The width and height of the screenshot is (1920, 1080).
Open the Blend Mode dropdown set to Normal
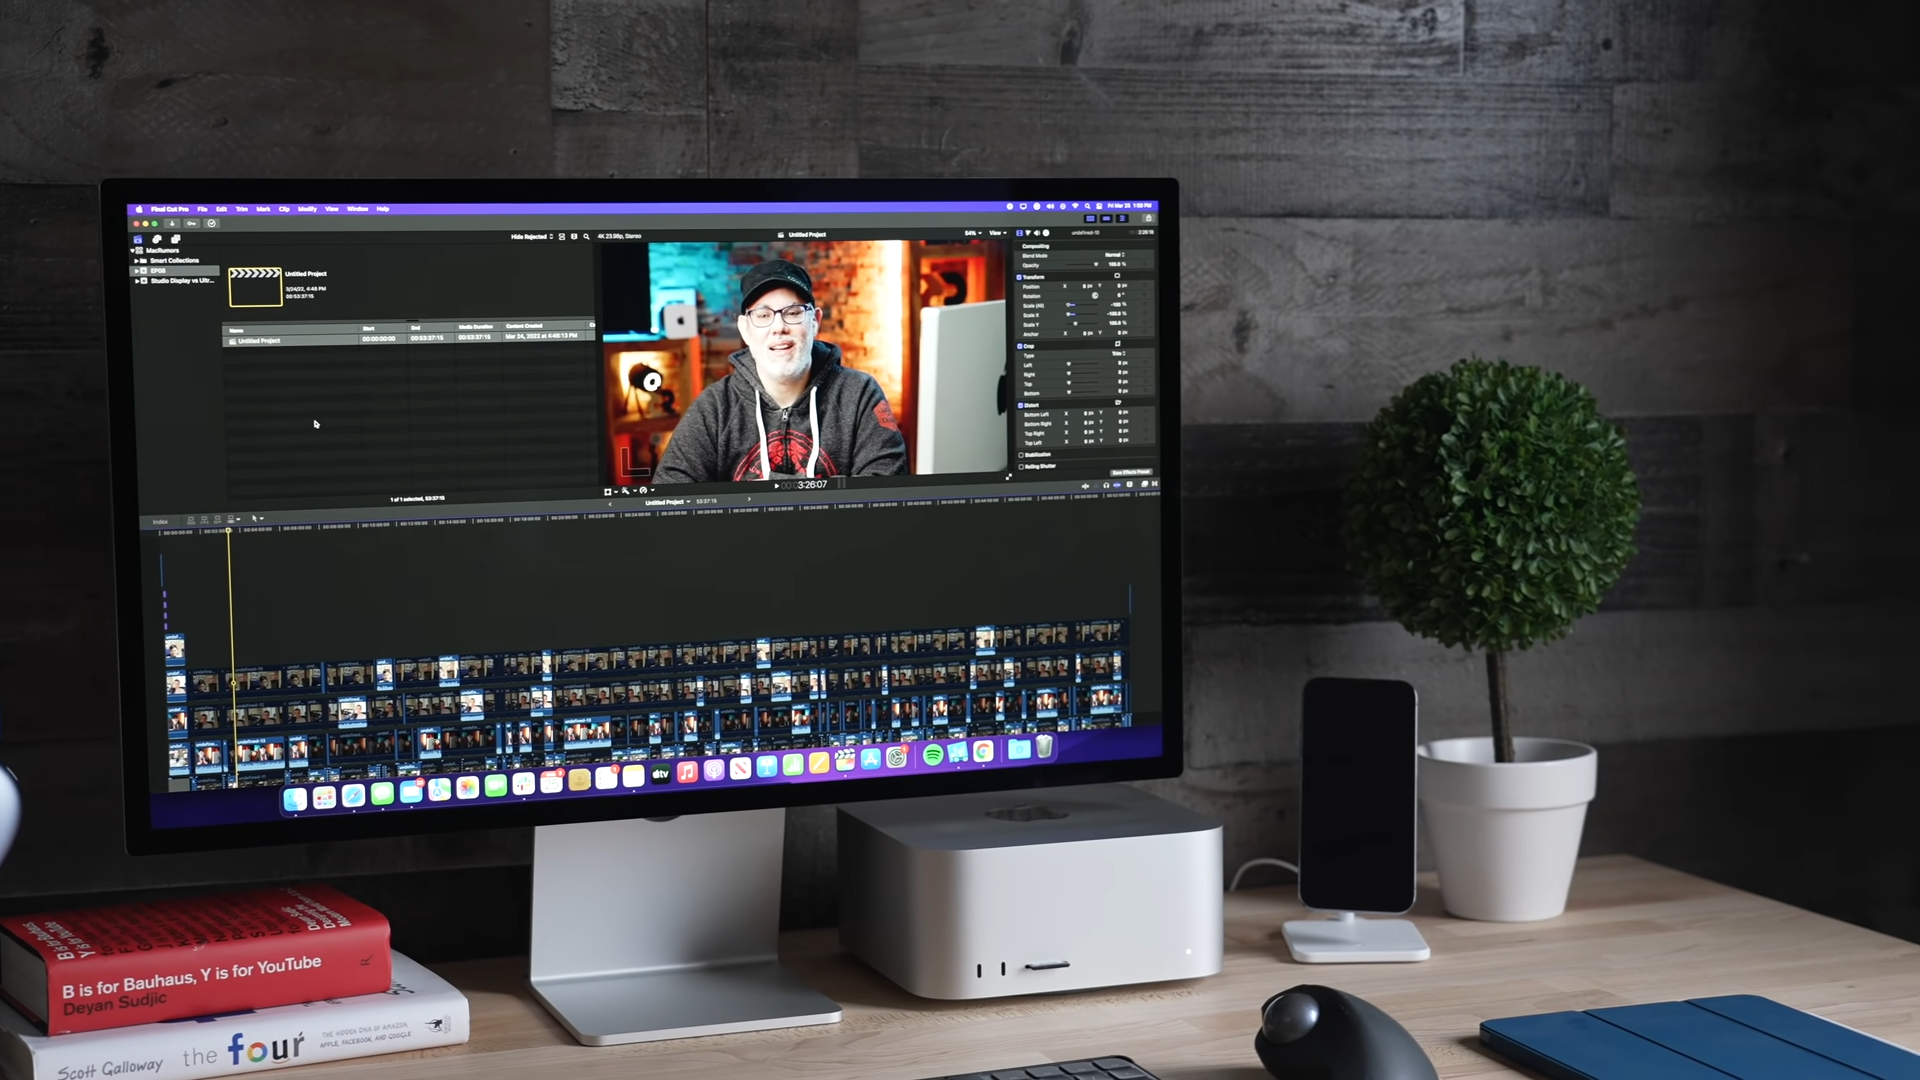(x=1115, y=255)
